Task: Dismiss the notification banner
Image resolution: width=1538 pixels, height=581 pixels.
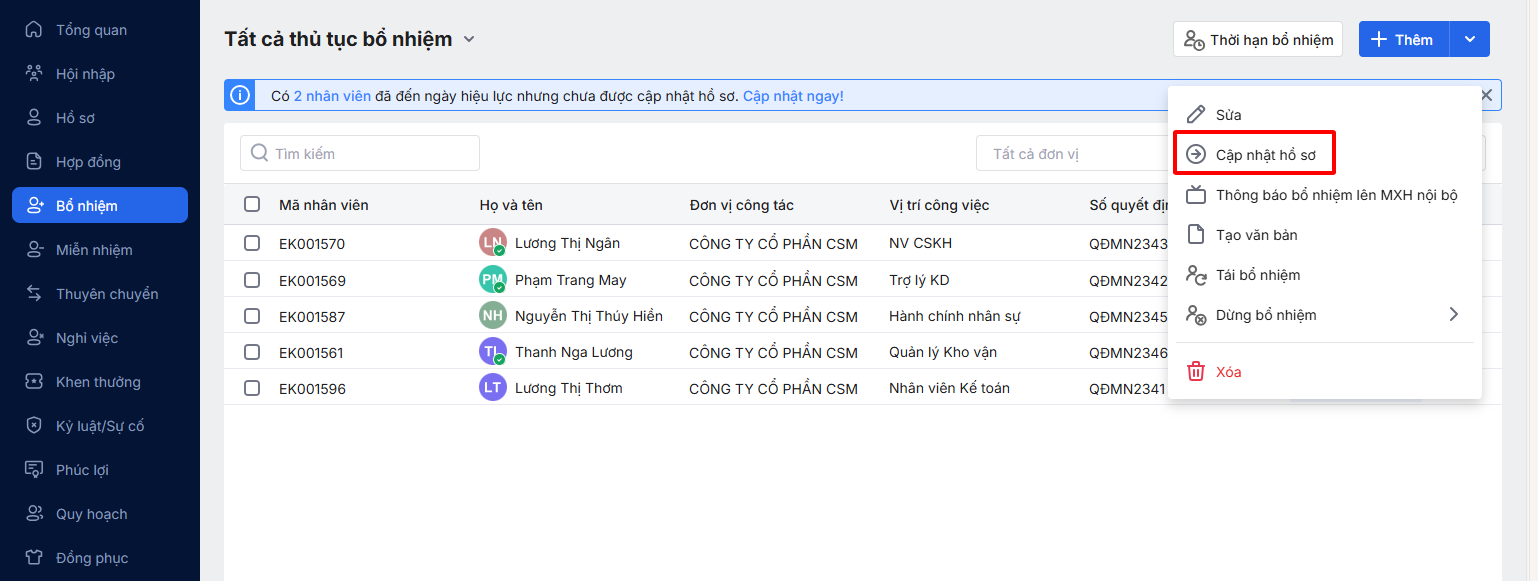Action: pos(1486,95)
